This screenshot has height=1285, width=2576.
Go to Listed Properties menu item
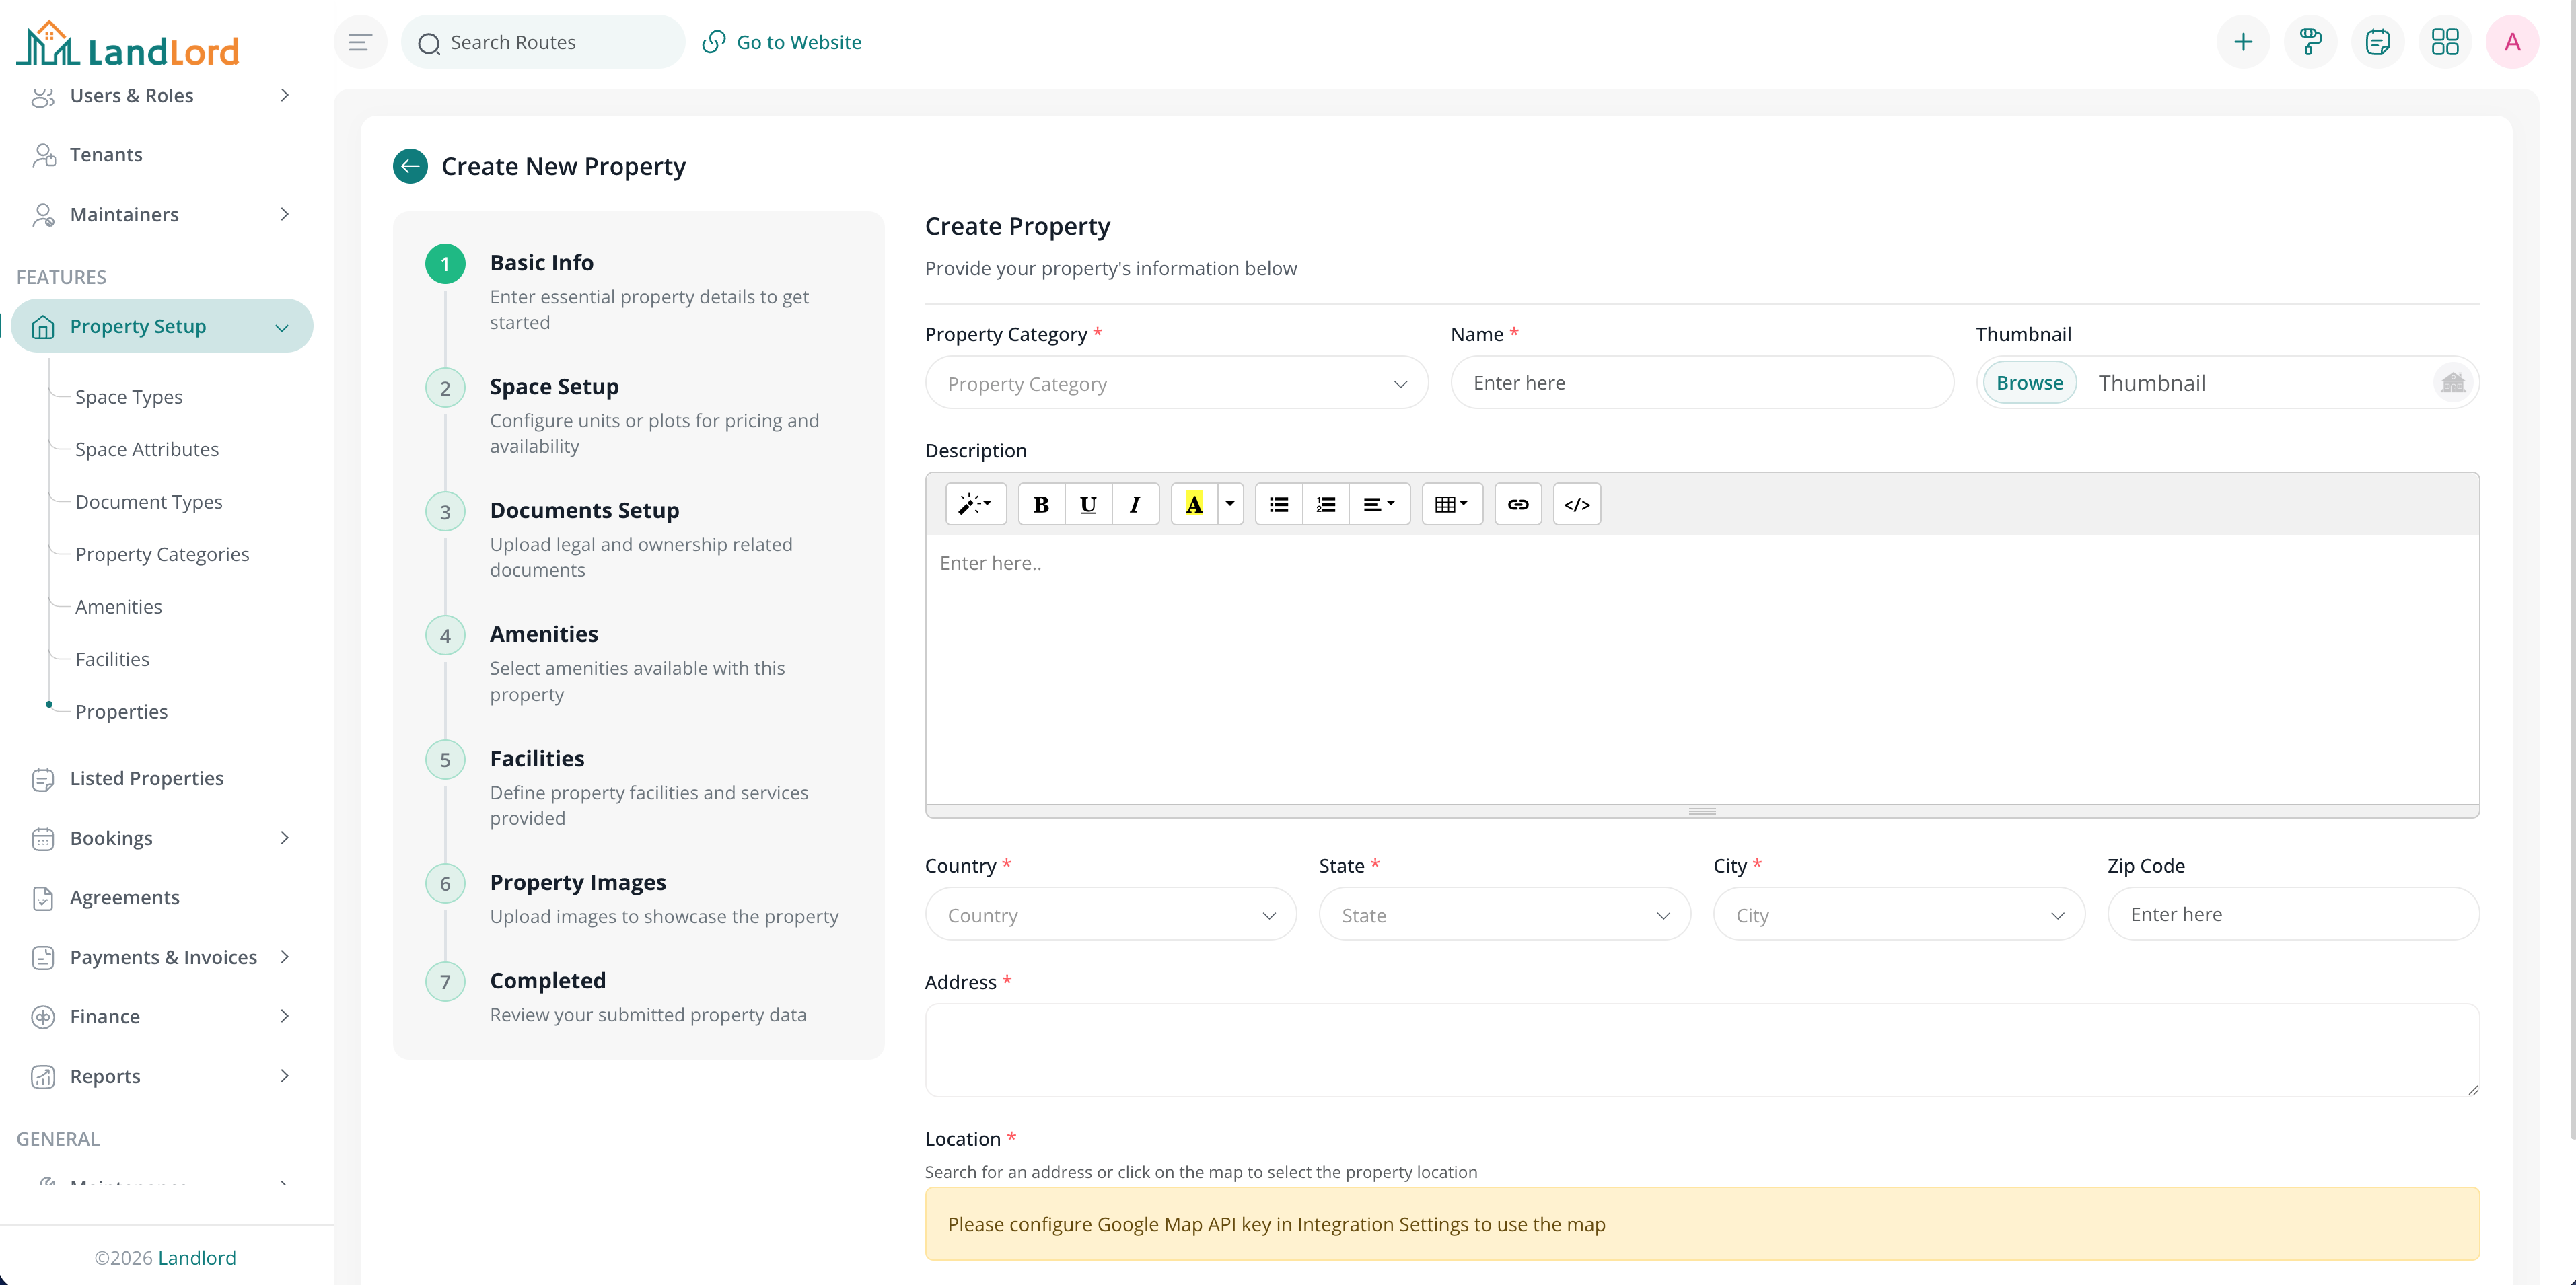(147, 778)
